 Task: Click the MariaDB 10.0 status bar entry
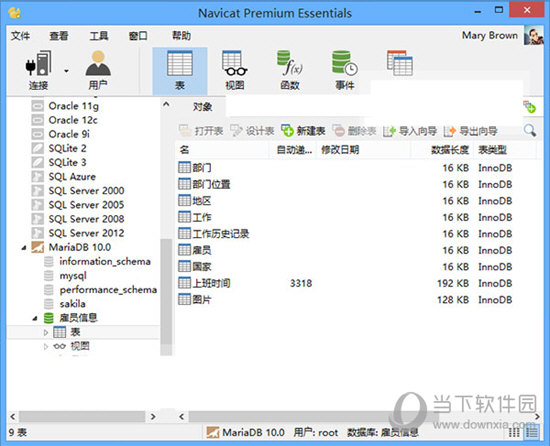tap(246, 432)
